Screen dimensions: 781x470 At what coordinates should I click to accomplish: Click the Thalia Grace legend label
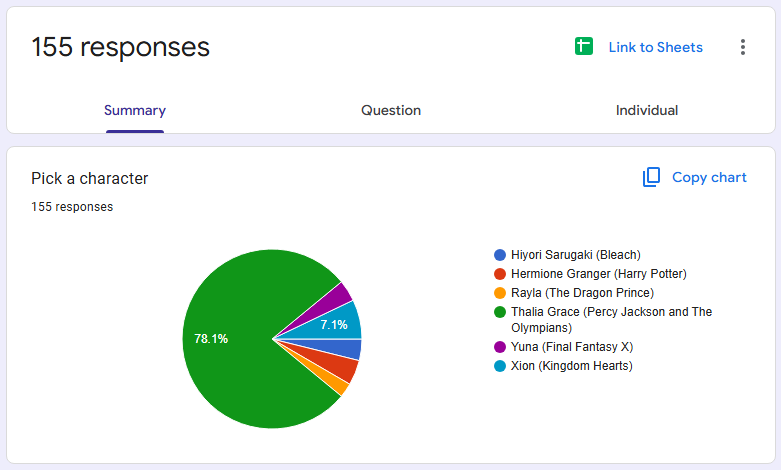611,320
